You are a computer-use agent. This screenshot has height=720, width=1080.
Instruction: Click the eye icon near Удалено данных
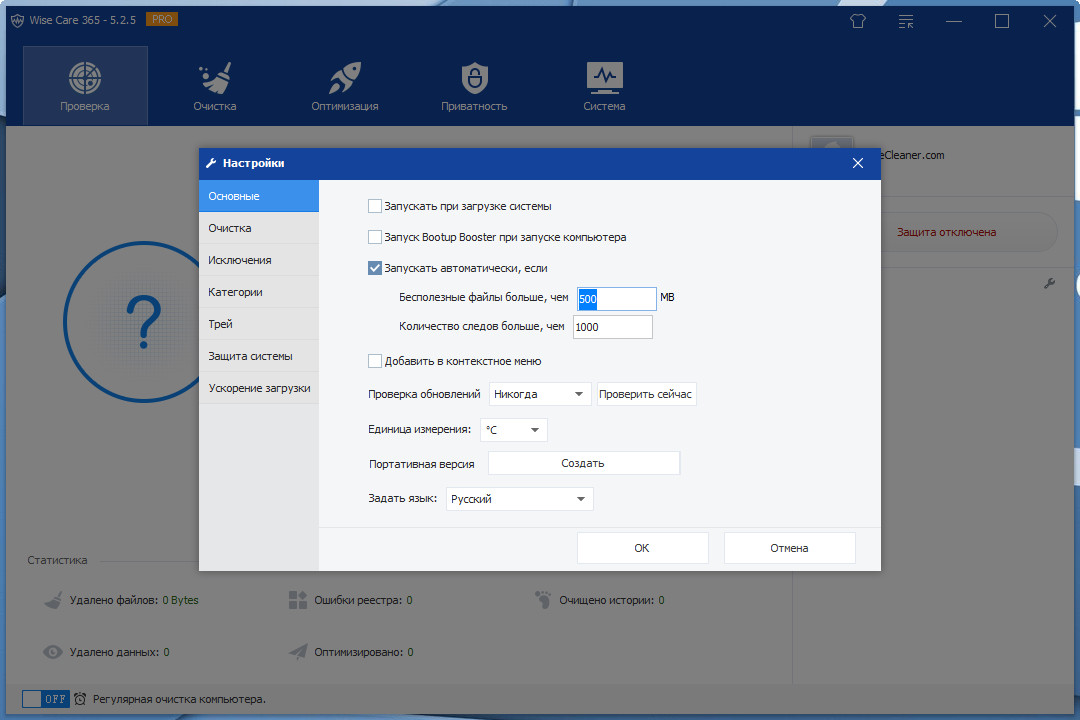pos(52,652)
